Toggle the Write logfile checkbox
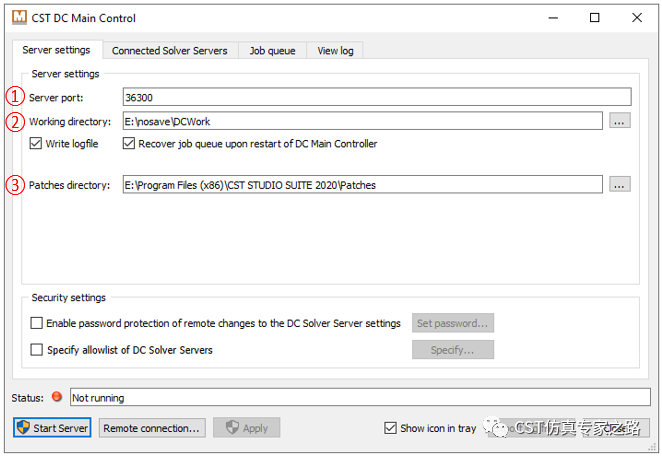This screenshot has width=662, height=457. [36, 144]
